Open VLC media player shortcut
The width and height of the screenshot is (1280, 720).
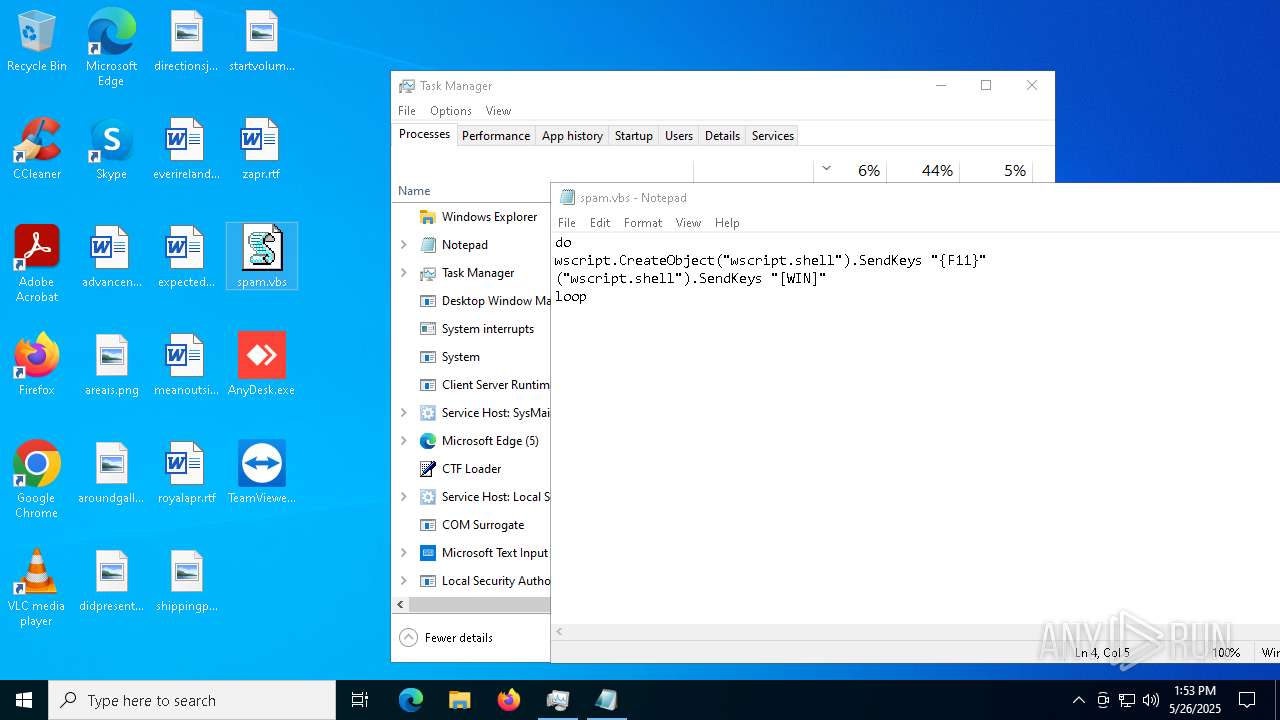pyautogui.click(x=37, y=588)
